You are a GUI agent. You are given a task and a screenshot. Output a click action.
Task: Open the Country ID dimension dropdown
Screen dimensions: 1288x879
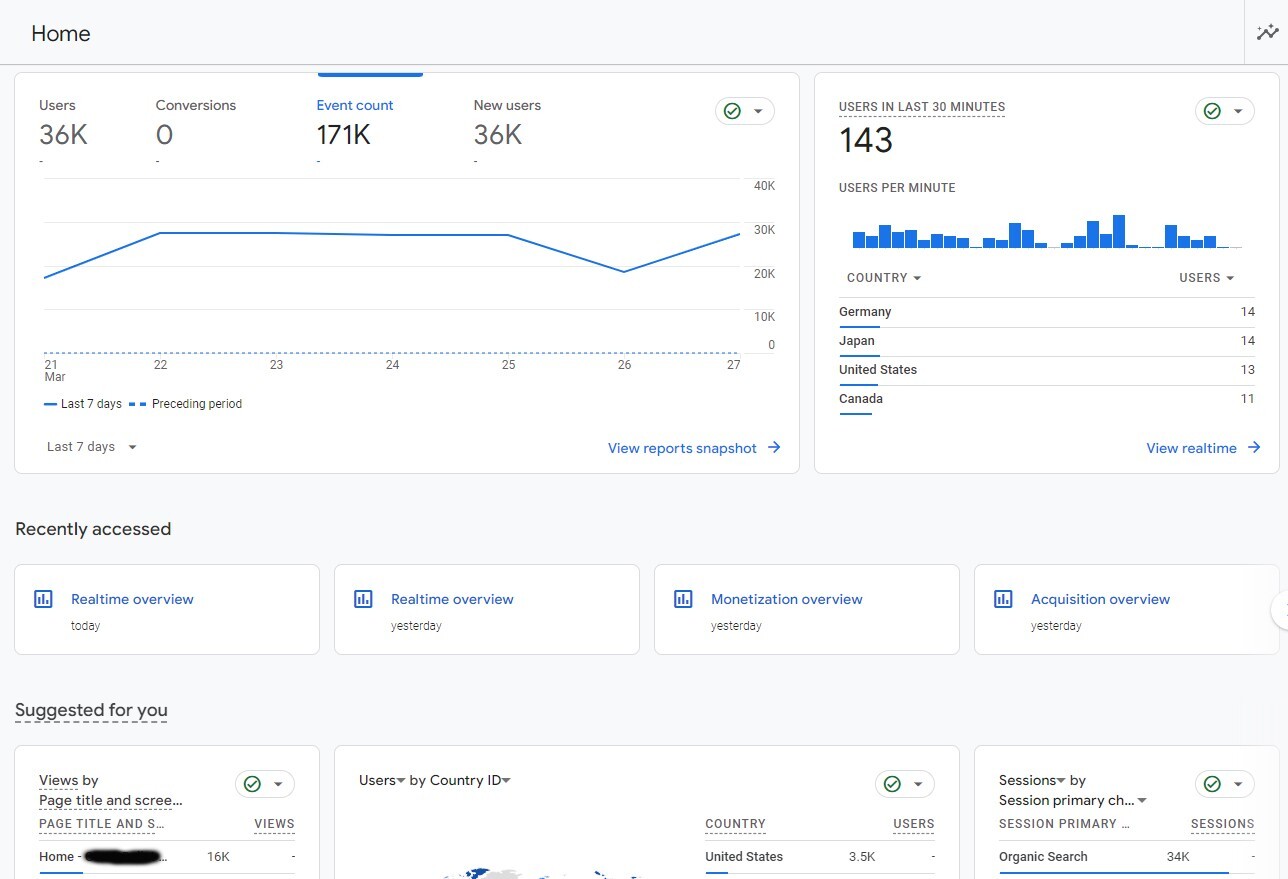coord(470,780)
